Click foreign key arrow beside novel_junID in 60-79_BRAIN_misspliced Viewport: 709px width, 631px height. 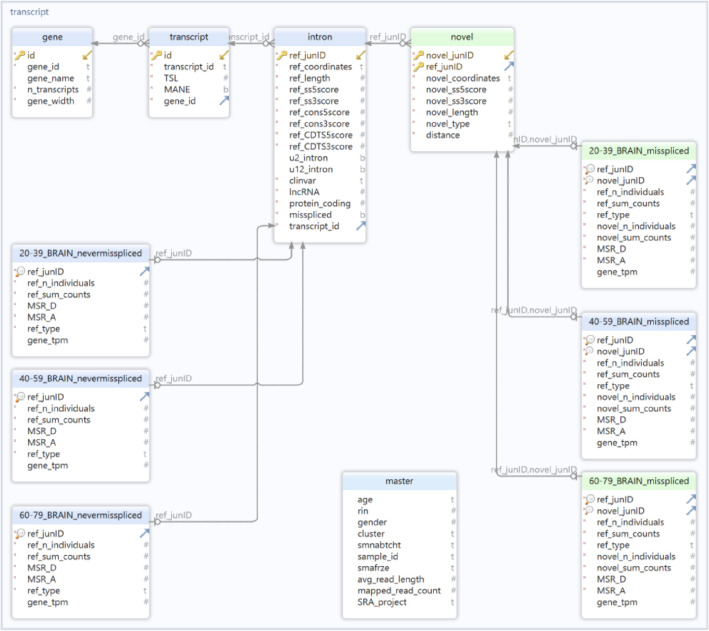point(691,509)
